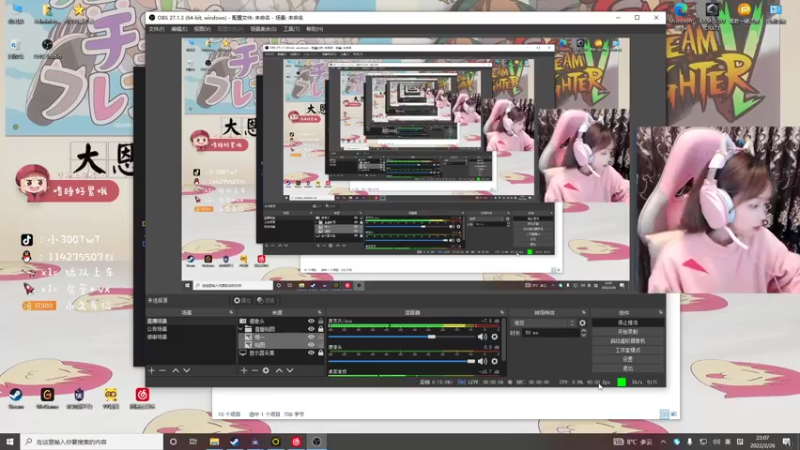
Task: Toggle studio mode (工作室模式) button
Action: click(628, 350)
